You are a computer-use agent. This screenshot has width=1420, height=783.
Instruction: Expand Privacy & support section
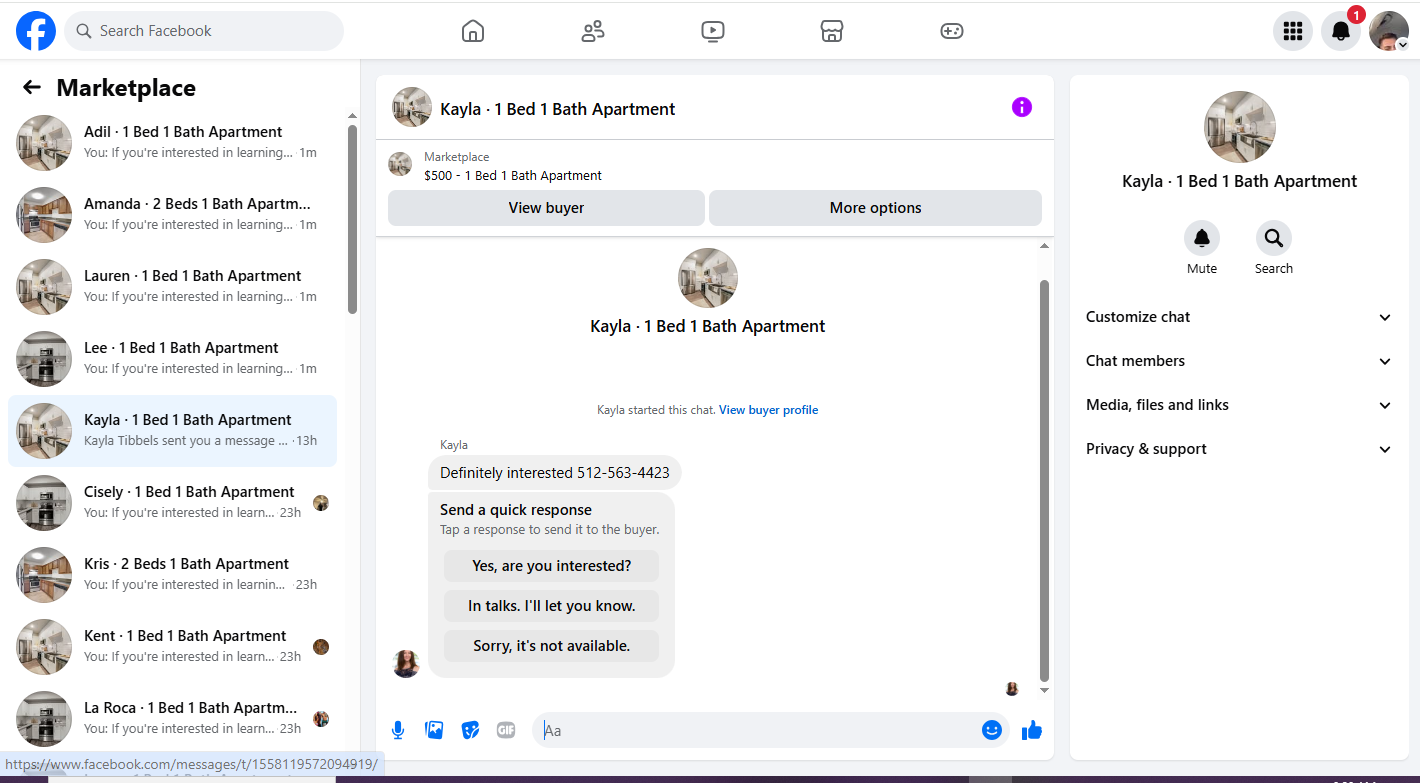[1239, 449]
